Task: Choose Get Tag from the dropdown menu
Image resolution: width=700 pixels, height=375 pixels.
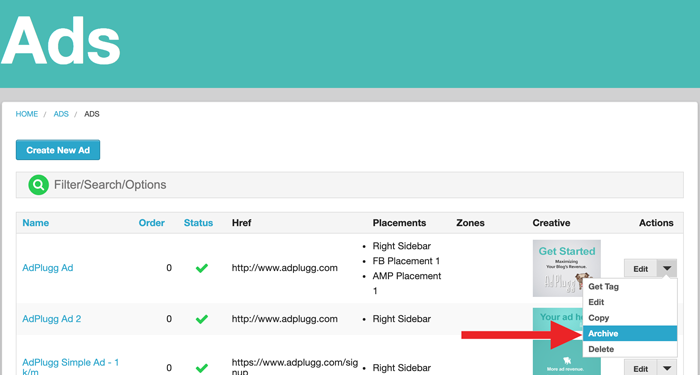Action: click(630, 287)
